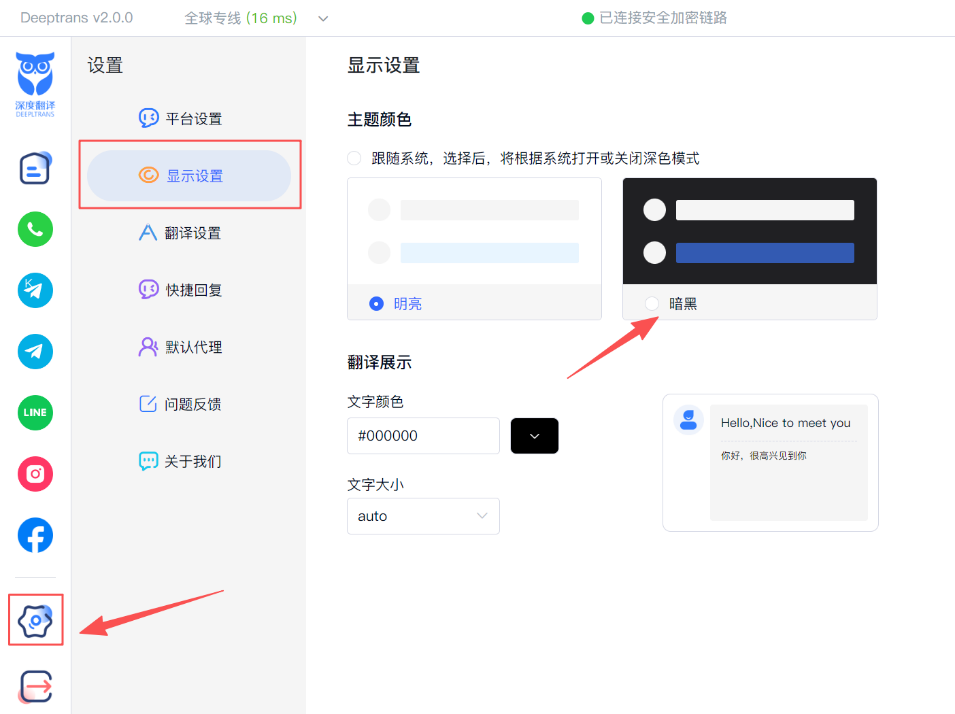Open the standard Telegram platform icon

[35, 352]
